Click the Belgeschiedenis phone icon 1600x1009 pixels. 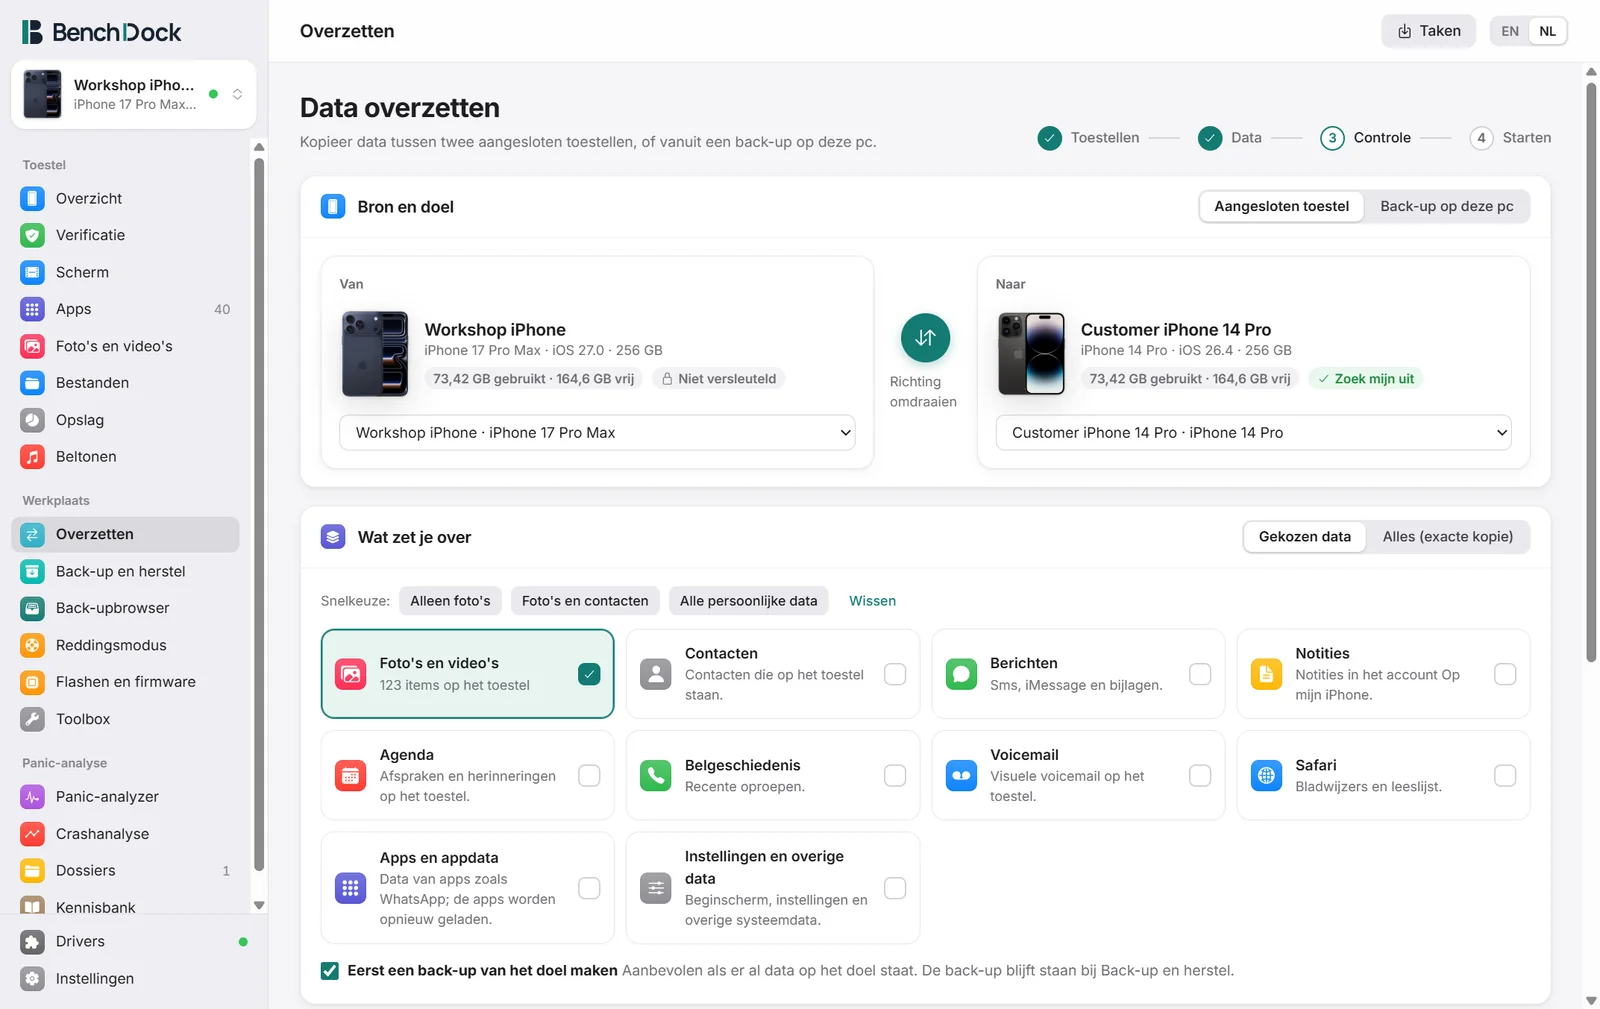pos(656,776)
